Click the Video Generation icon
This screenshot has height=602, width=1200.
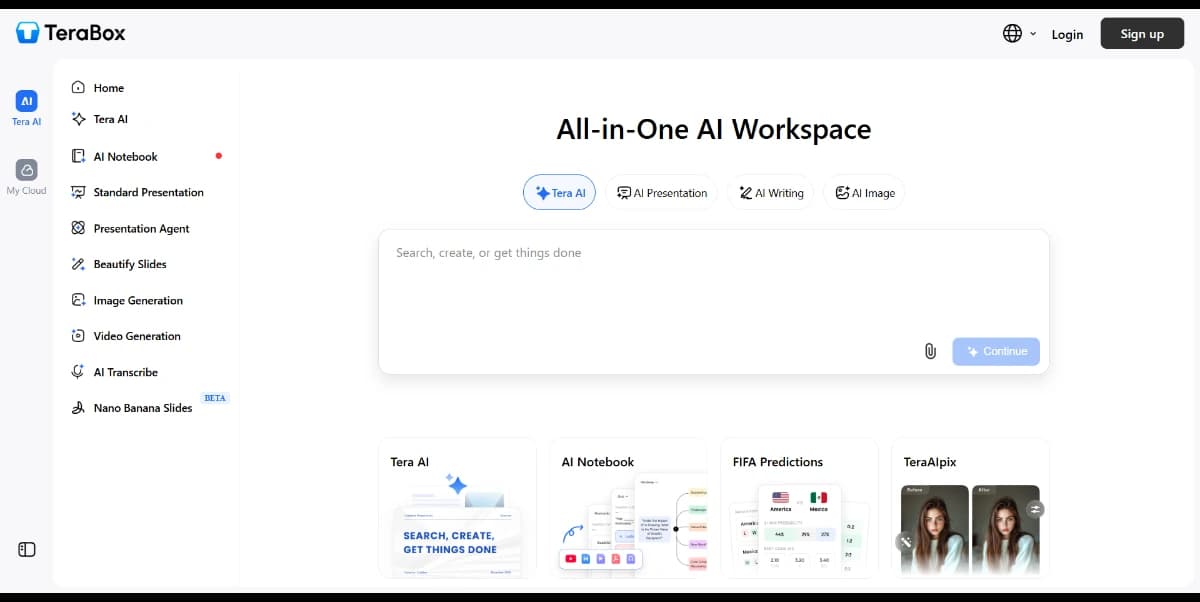tap(78, 336)
